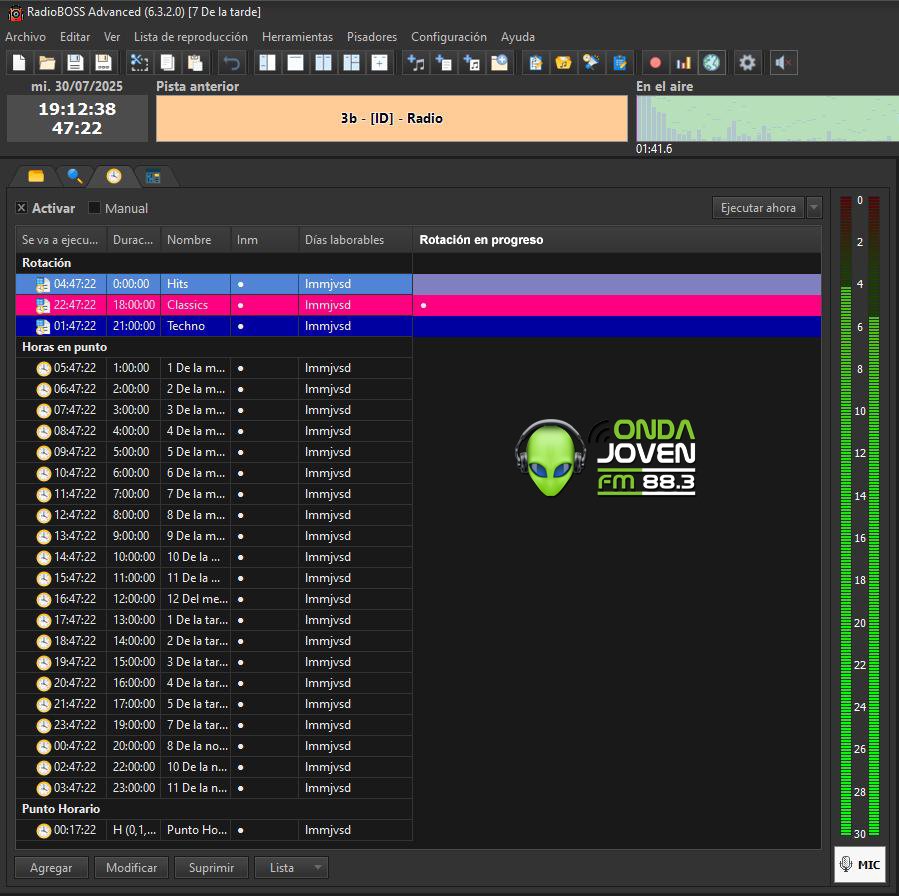The height and width of the screenshot is (896, 899).
Task: Select the four-pane layout icon
Action: point(351,62)
